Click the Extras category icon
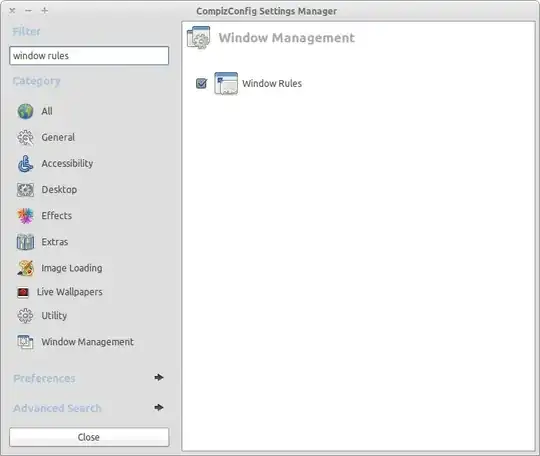The width and height of the screenshot is (540, 456). click(25, 242)
